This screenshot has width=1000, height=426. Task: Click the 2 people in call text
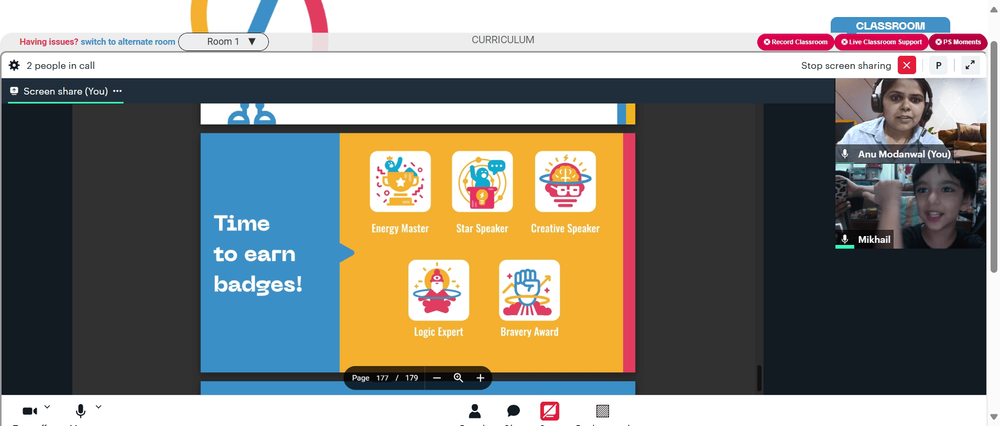tap(61, 66)
